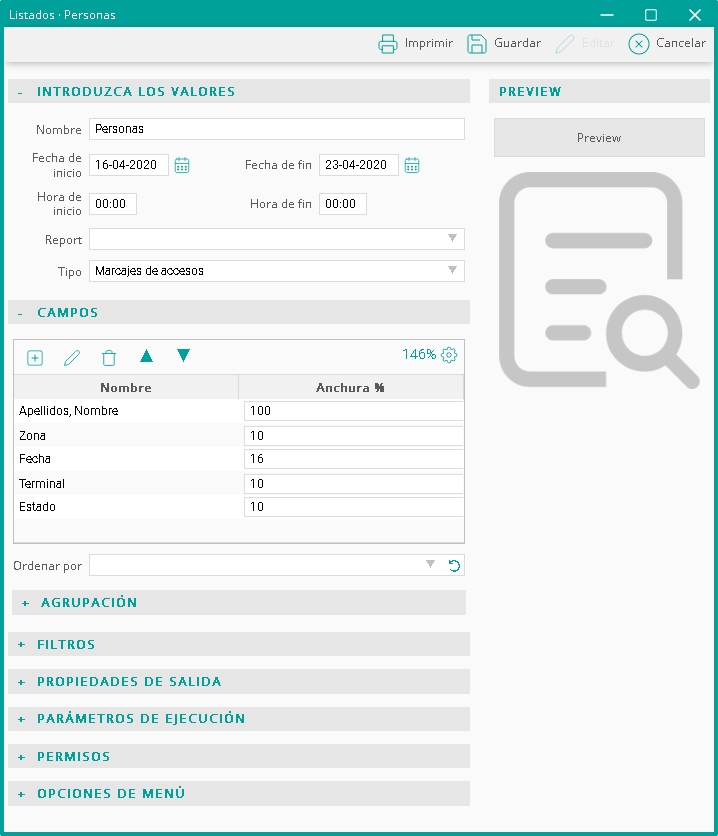This screenshot has width=718, height=836.
Task: Reset the Ordenar por refresh icon
Action: point(454,566)
